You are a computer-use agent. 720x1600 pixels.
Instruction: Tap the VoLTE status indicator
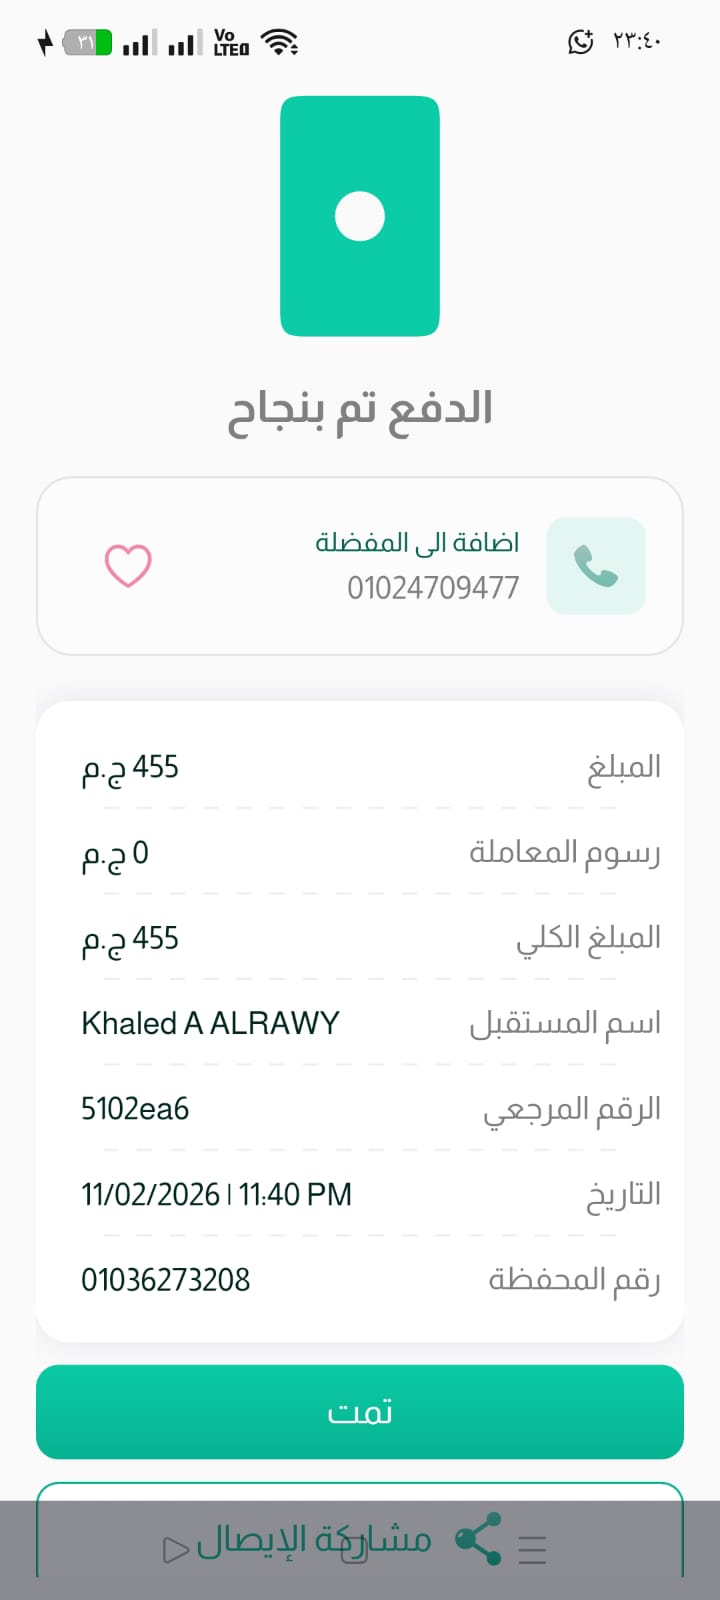point(231,42)
